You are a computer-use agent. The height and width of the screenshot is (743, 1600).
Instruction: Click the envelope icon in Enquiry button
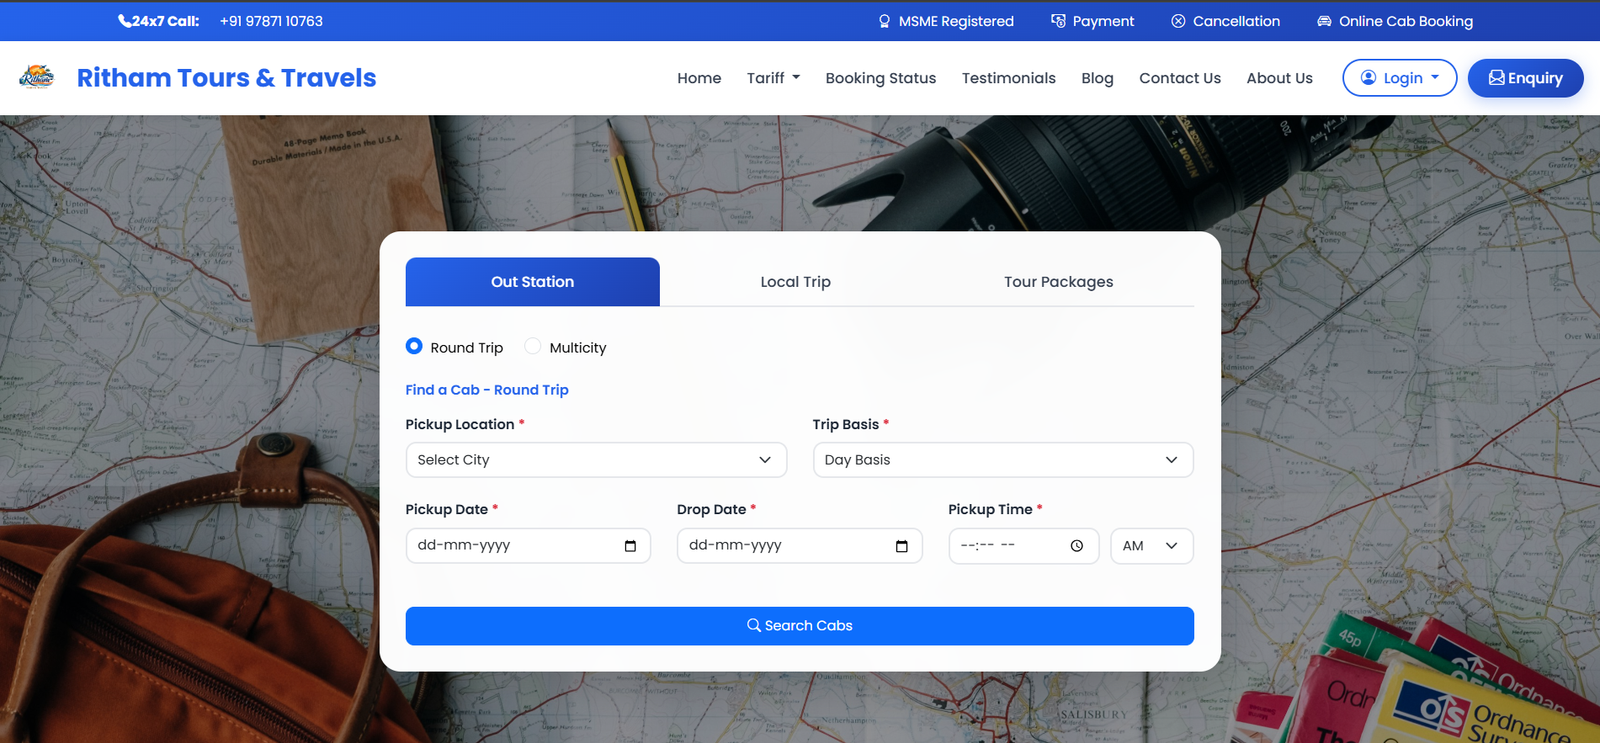click(1496, 78)
